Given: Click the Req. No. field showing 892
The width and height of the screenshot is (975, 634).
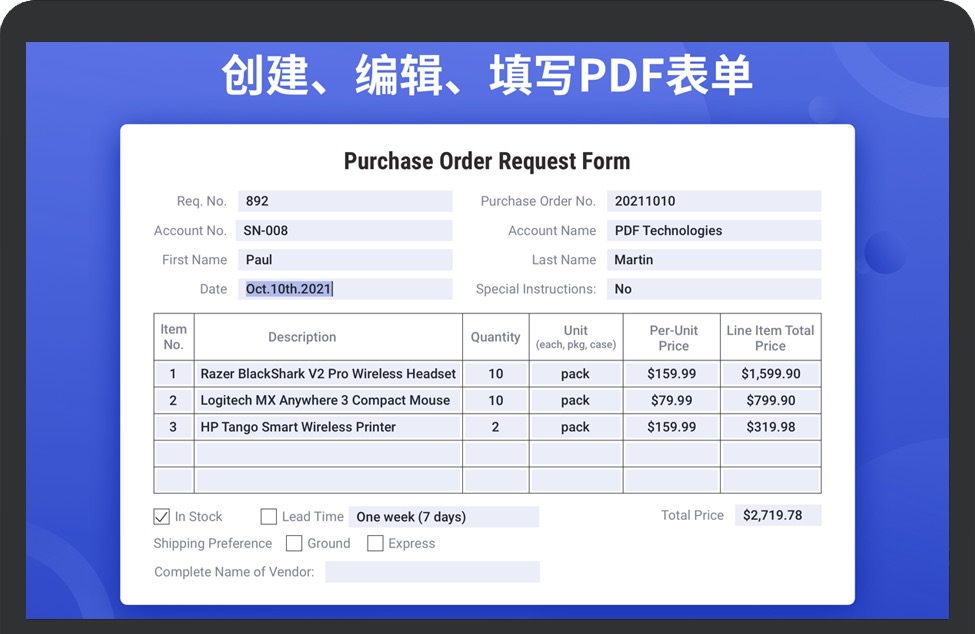Looking at the screenshot, I should [x=344, y=201].
